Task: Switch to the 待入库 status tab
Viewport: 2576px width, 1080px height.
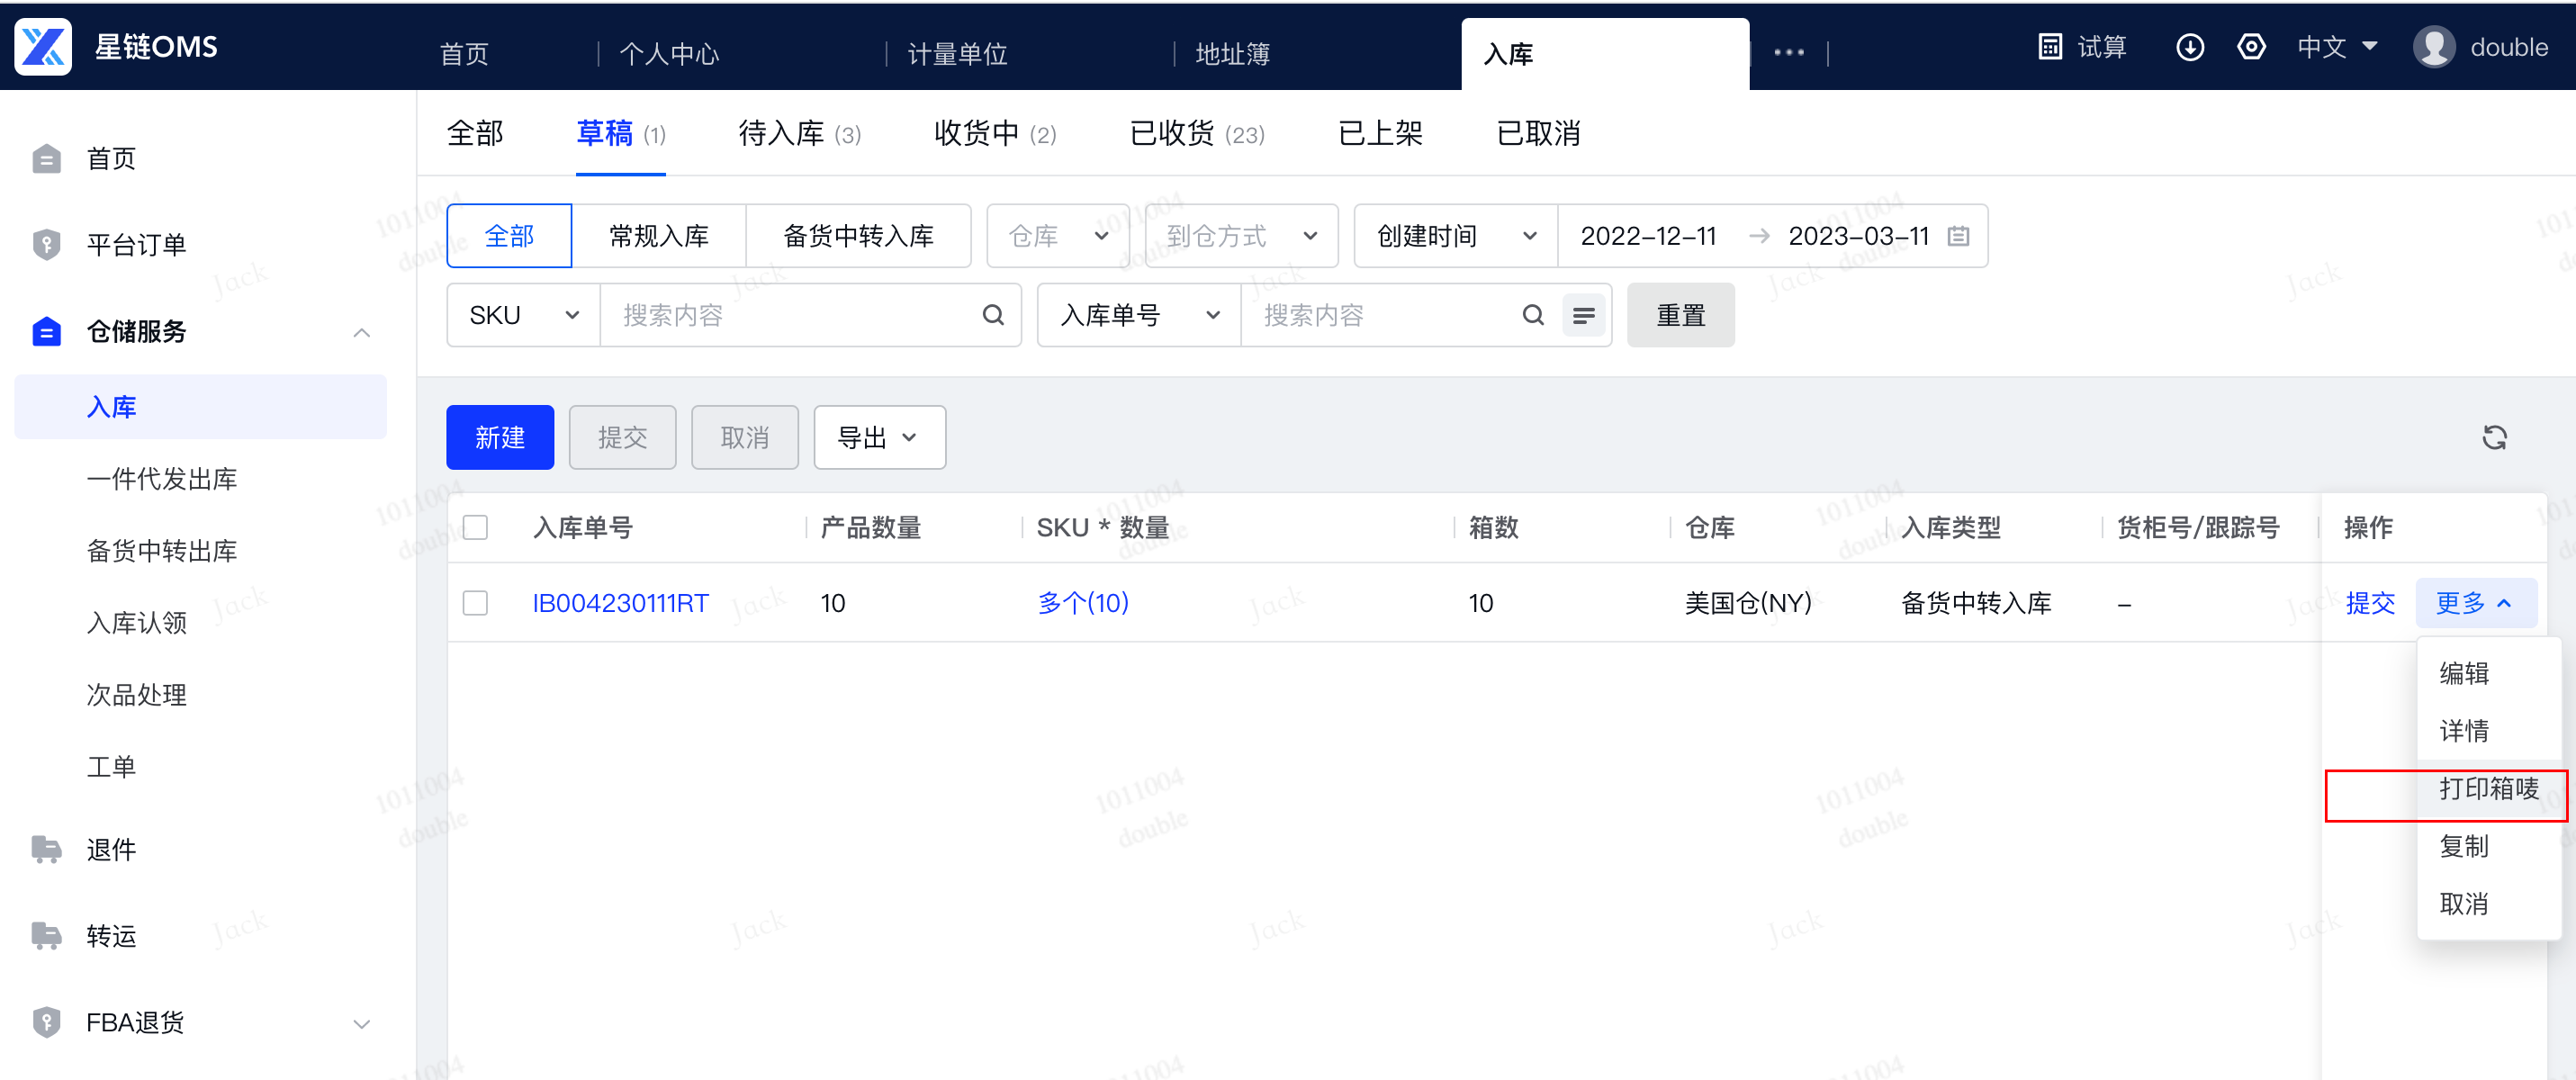Action: pos(799,134)
